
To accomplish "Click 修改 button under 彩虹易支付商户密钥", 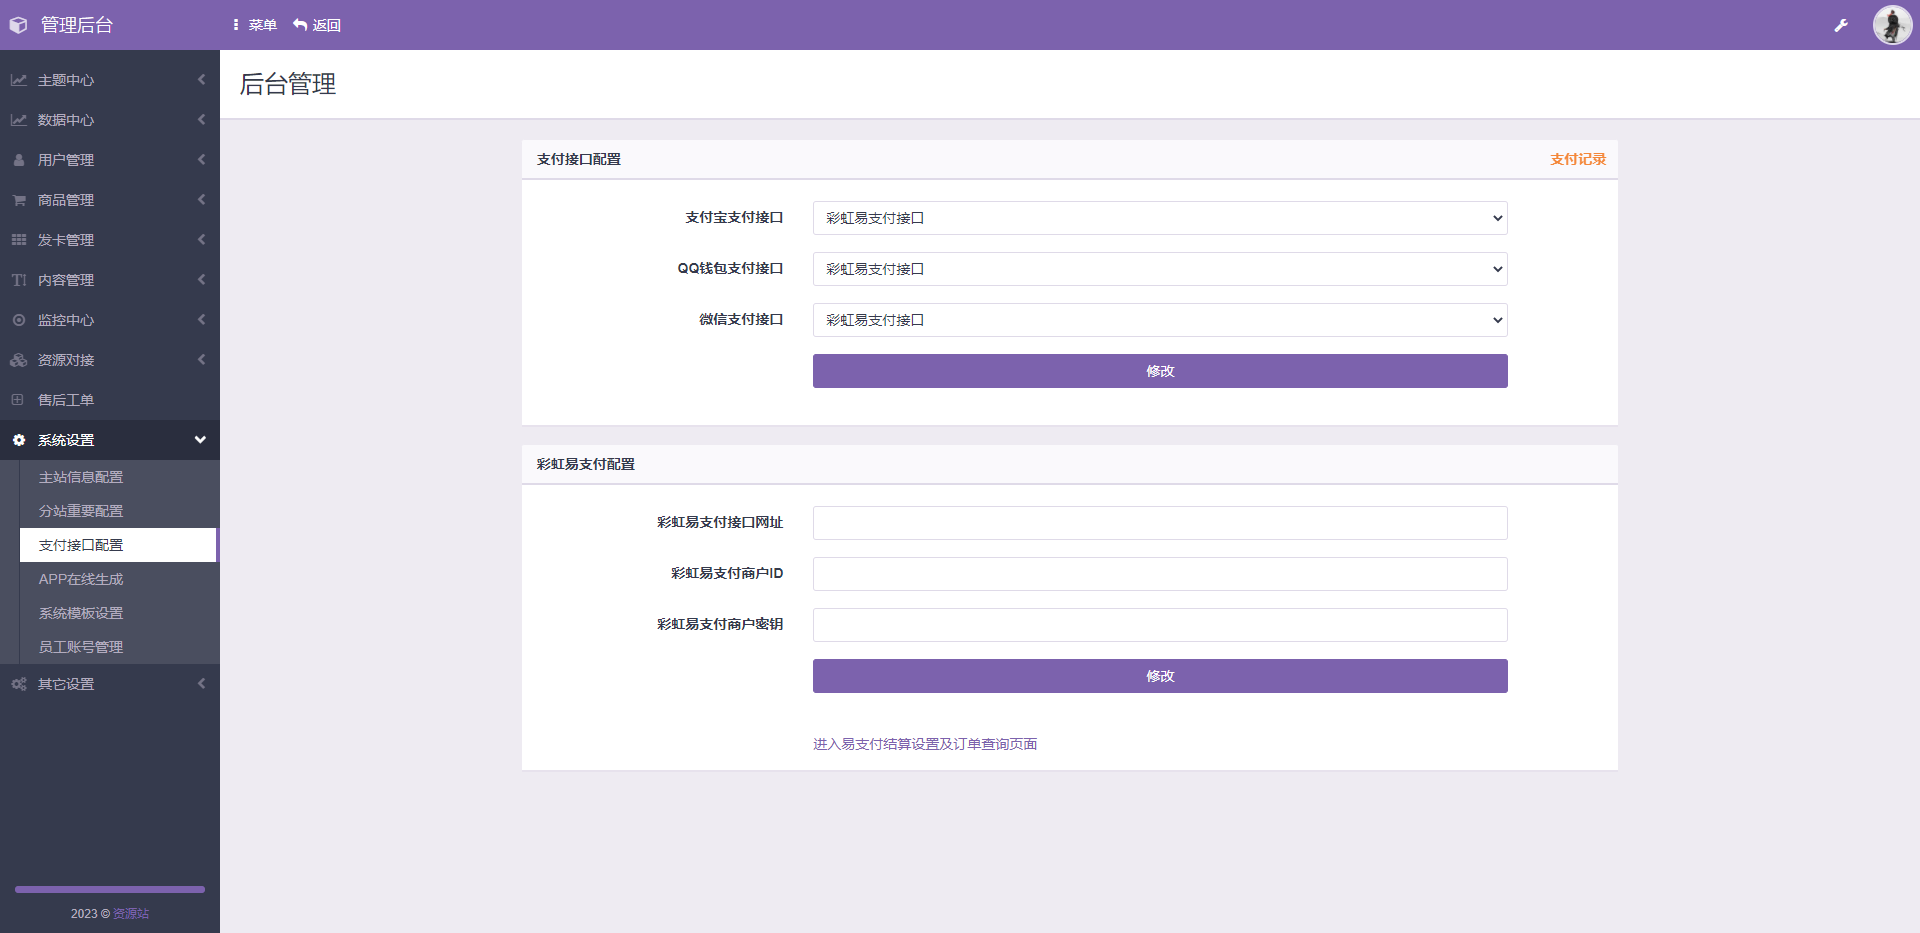I will pos(1160,676).
